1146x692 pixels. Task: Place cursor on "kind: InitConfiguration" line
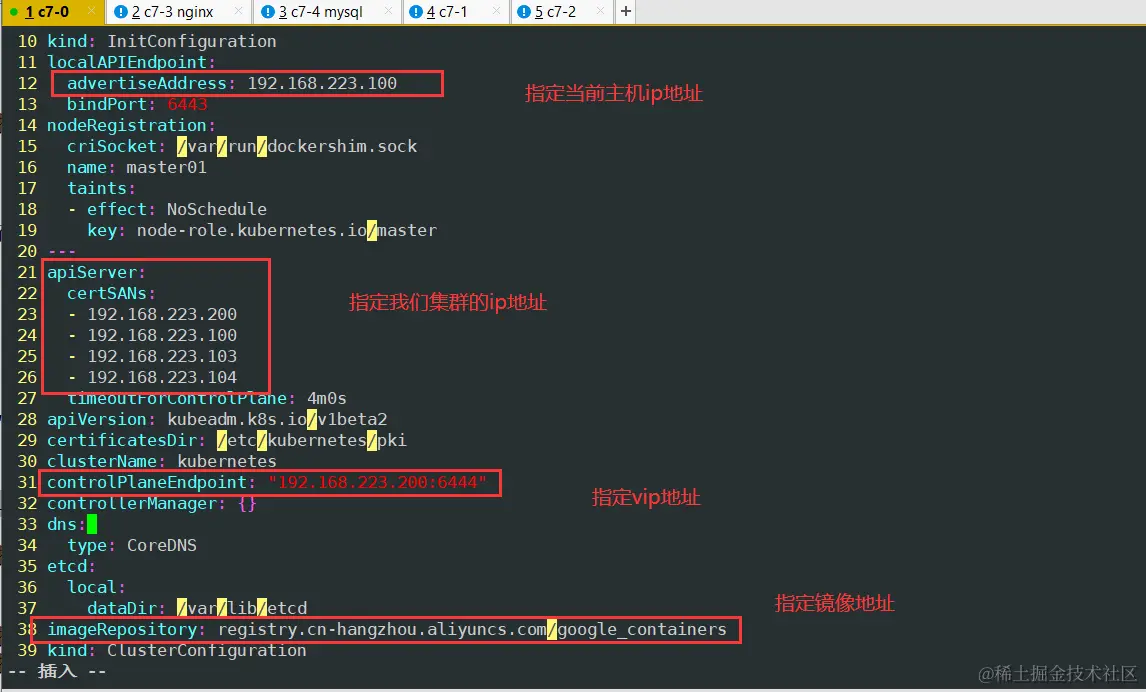162,42
